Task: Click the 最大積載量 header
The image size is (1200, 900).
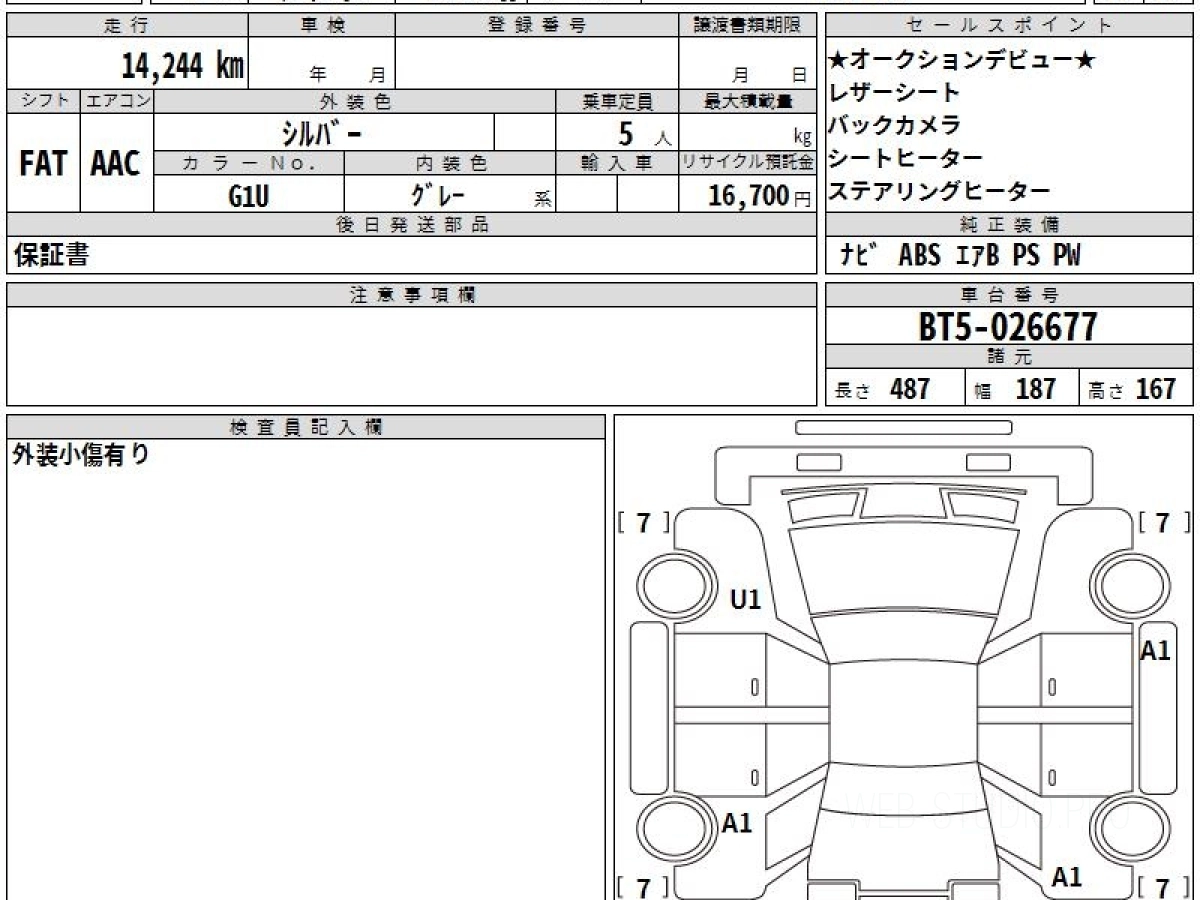Action: point(747,101)
